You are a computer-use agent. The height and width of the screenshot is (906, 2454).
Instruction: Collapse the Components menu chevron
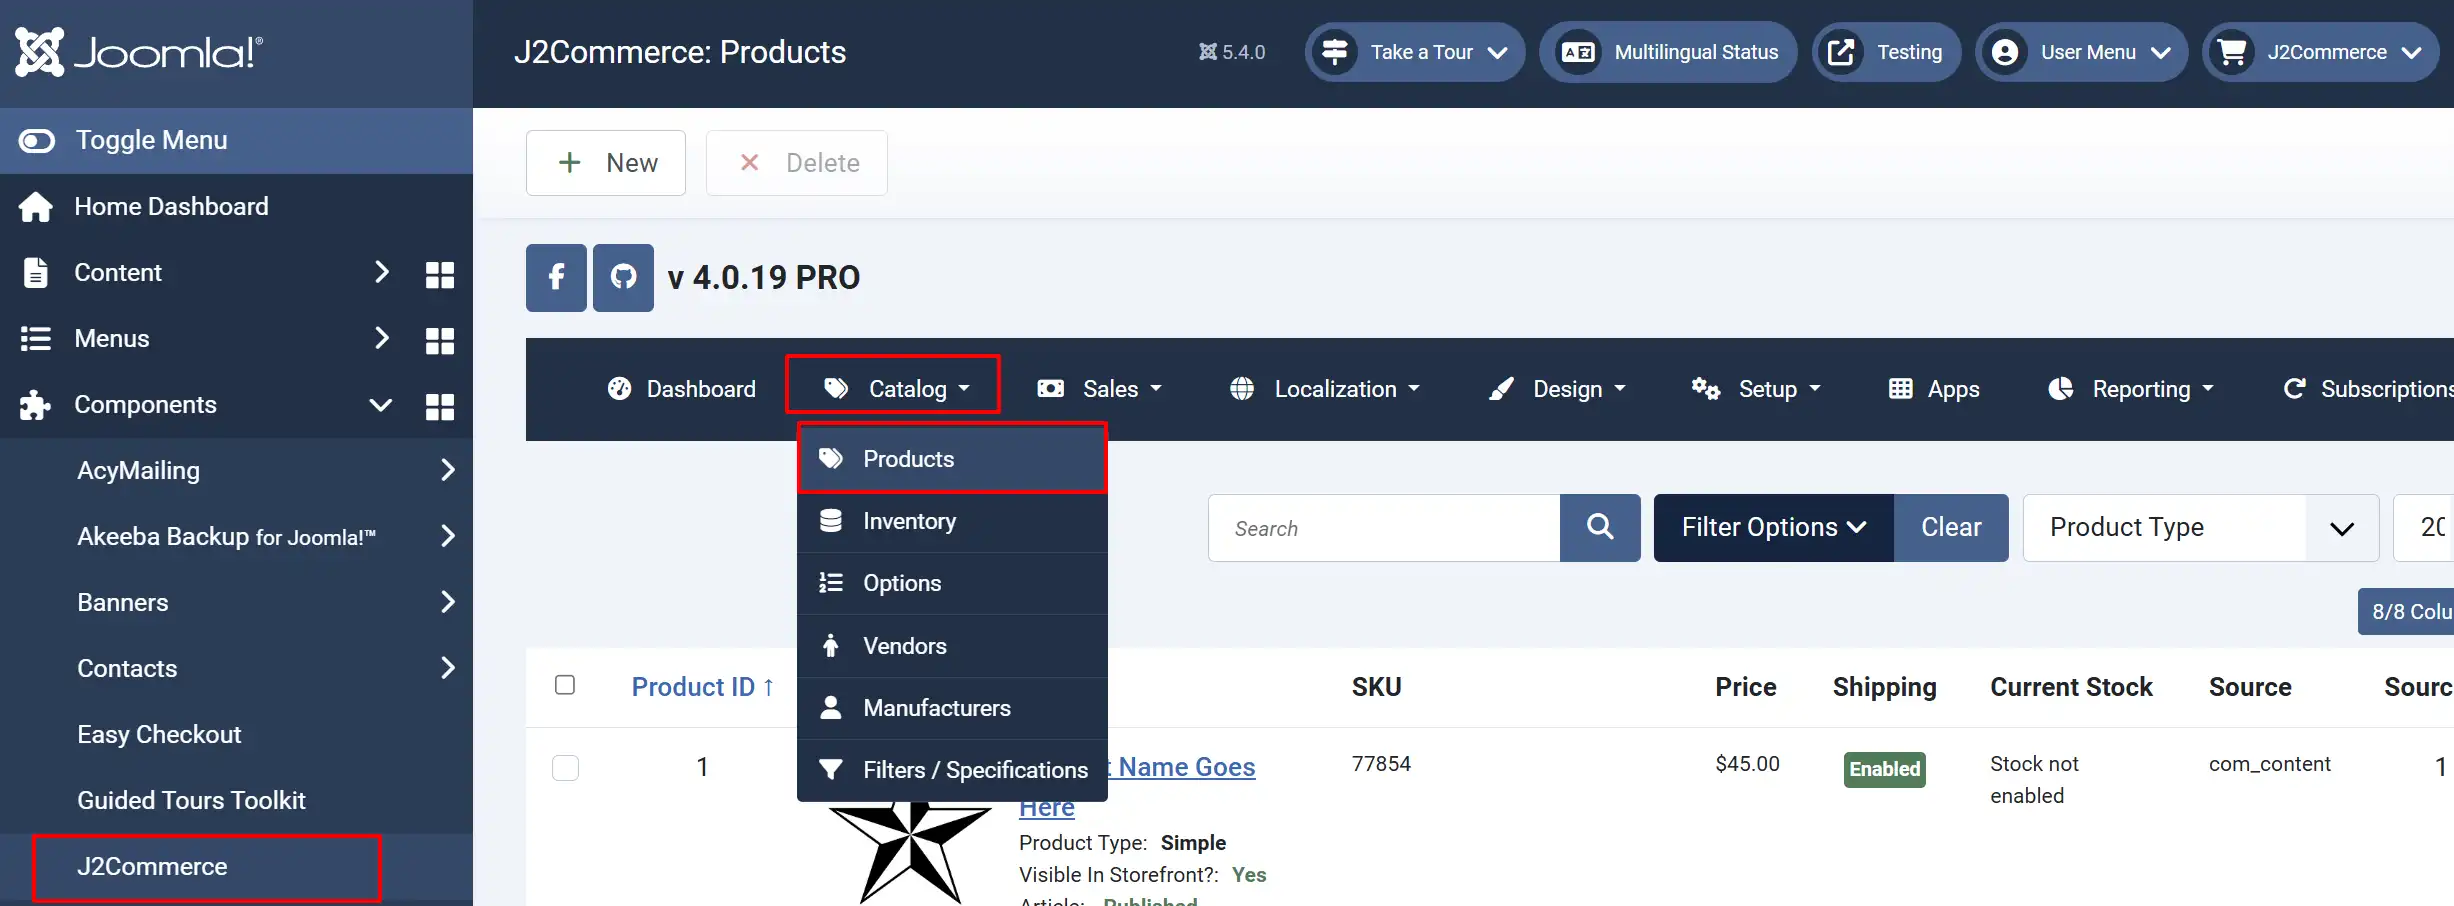pos(380,405)
